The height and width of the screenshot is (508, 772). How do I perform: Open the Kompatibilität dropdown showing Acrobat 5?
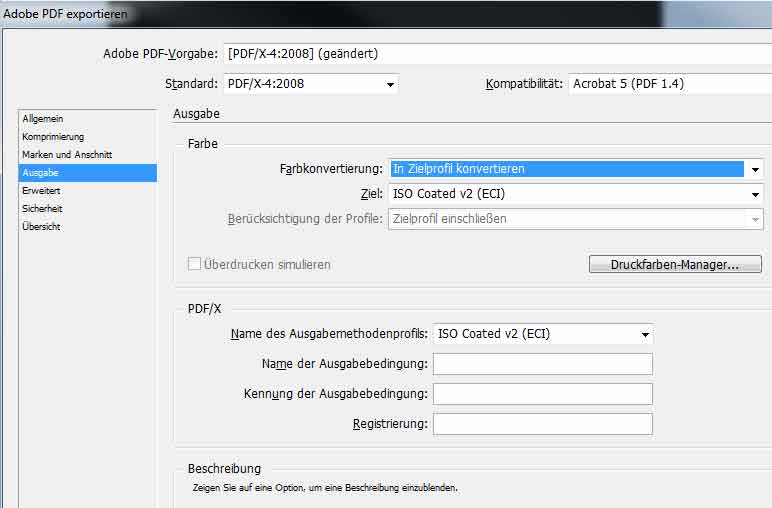[670, 84]
